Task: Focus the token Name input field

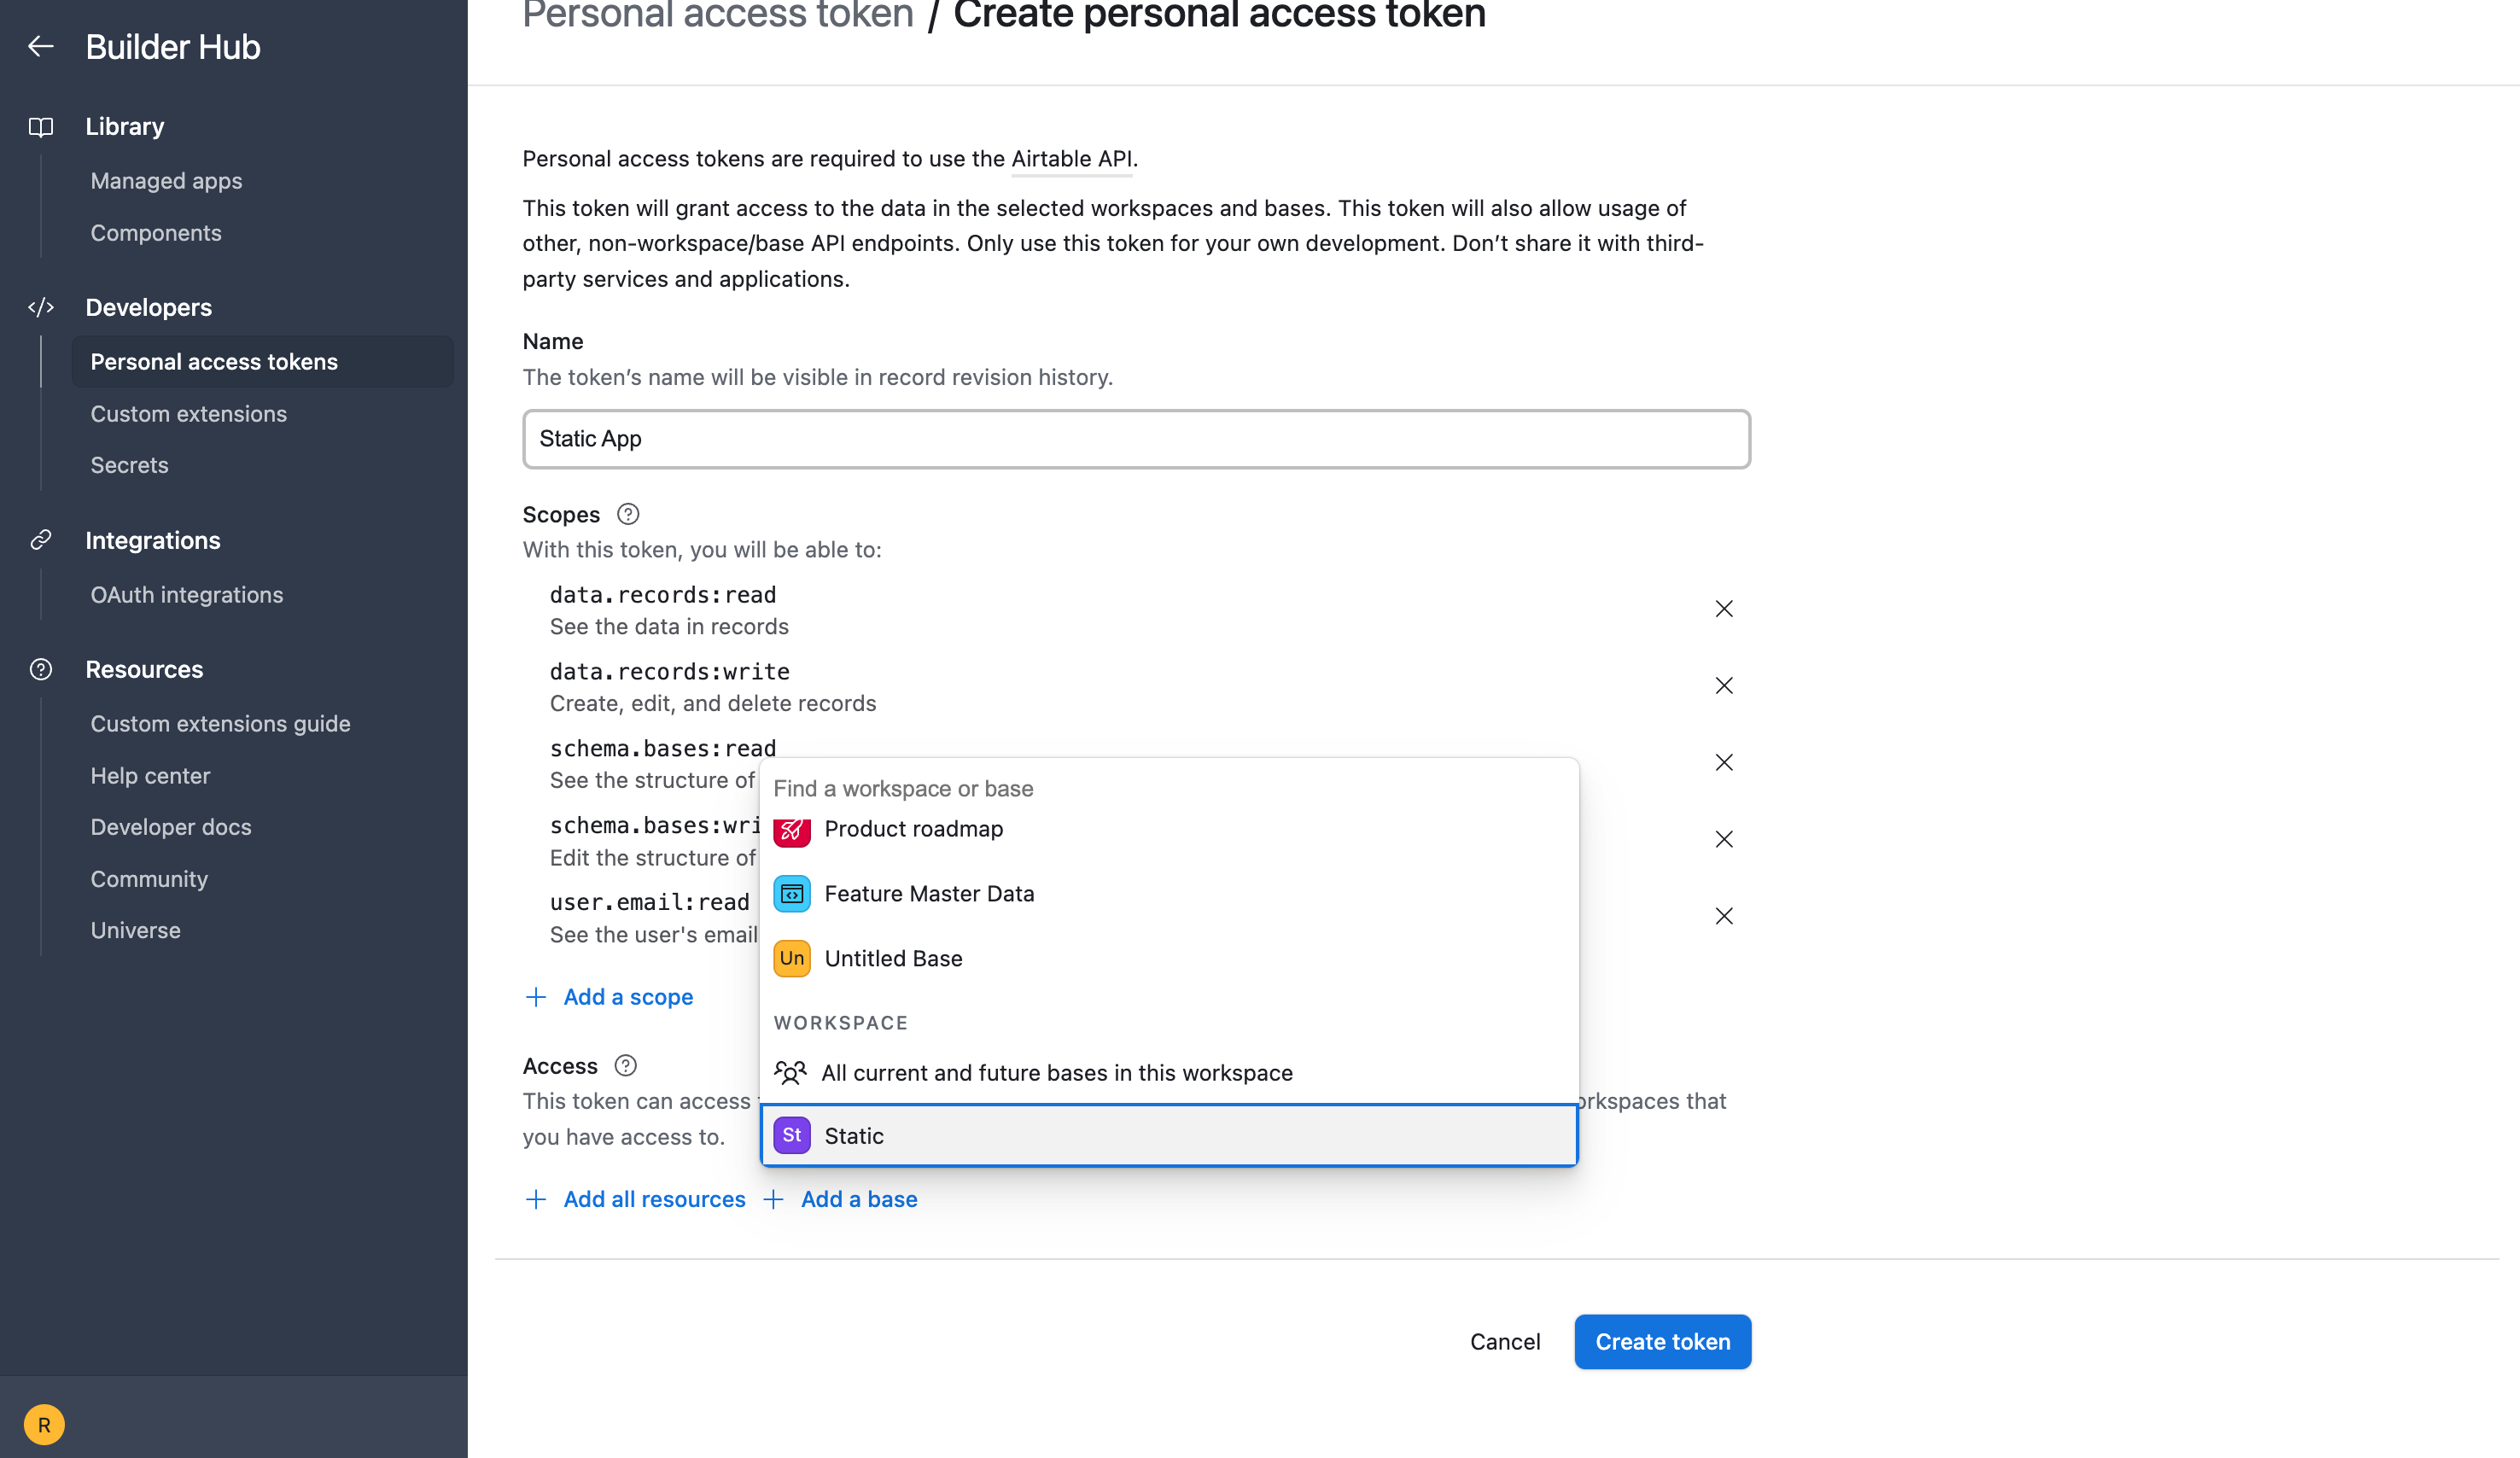Action: [x=1135, y=439]
